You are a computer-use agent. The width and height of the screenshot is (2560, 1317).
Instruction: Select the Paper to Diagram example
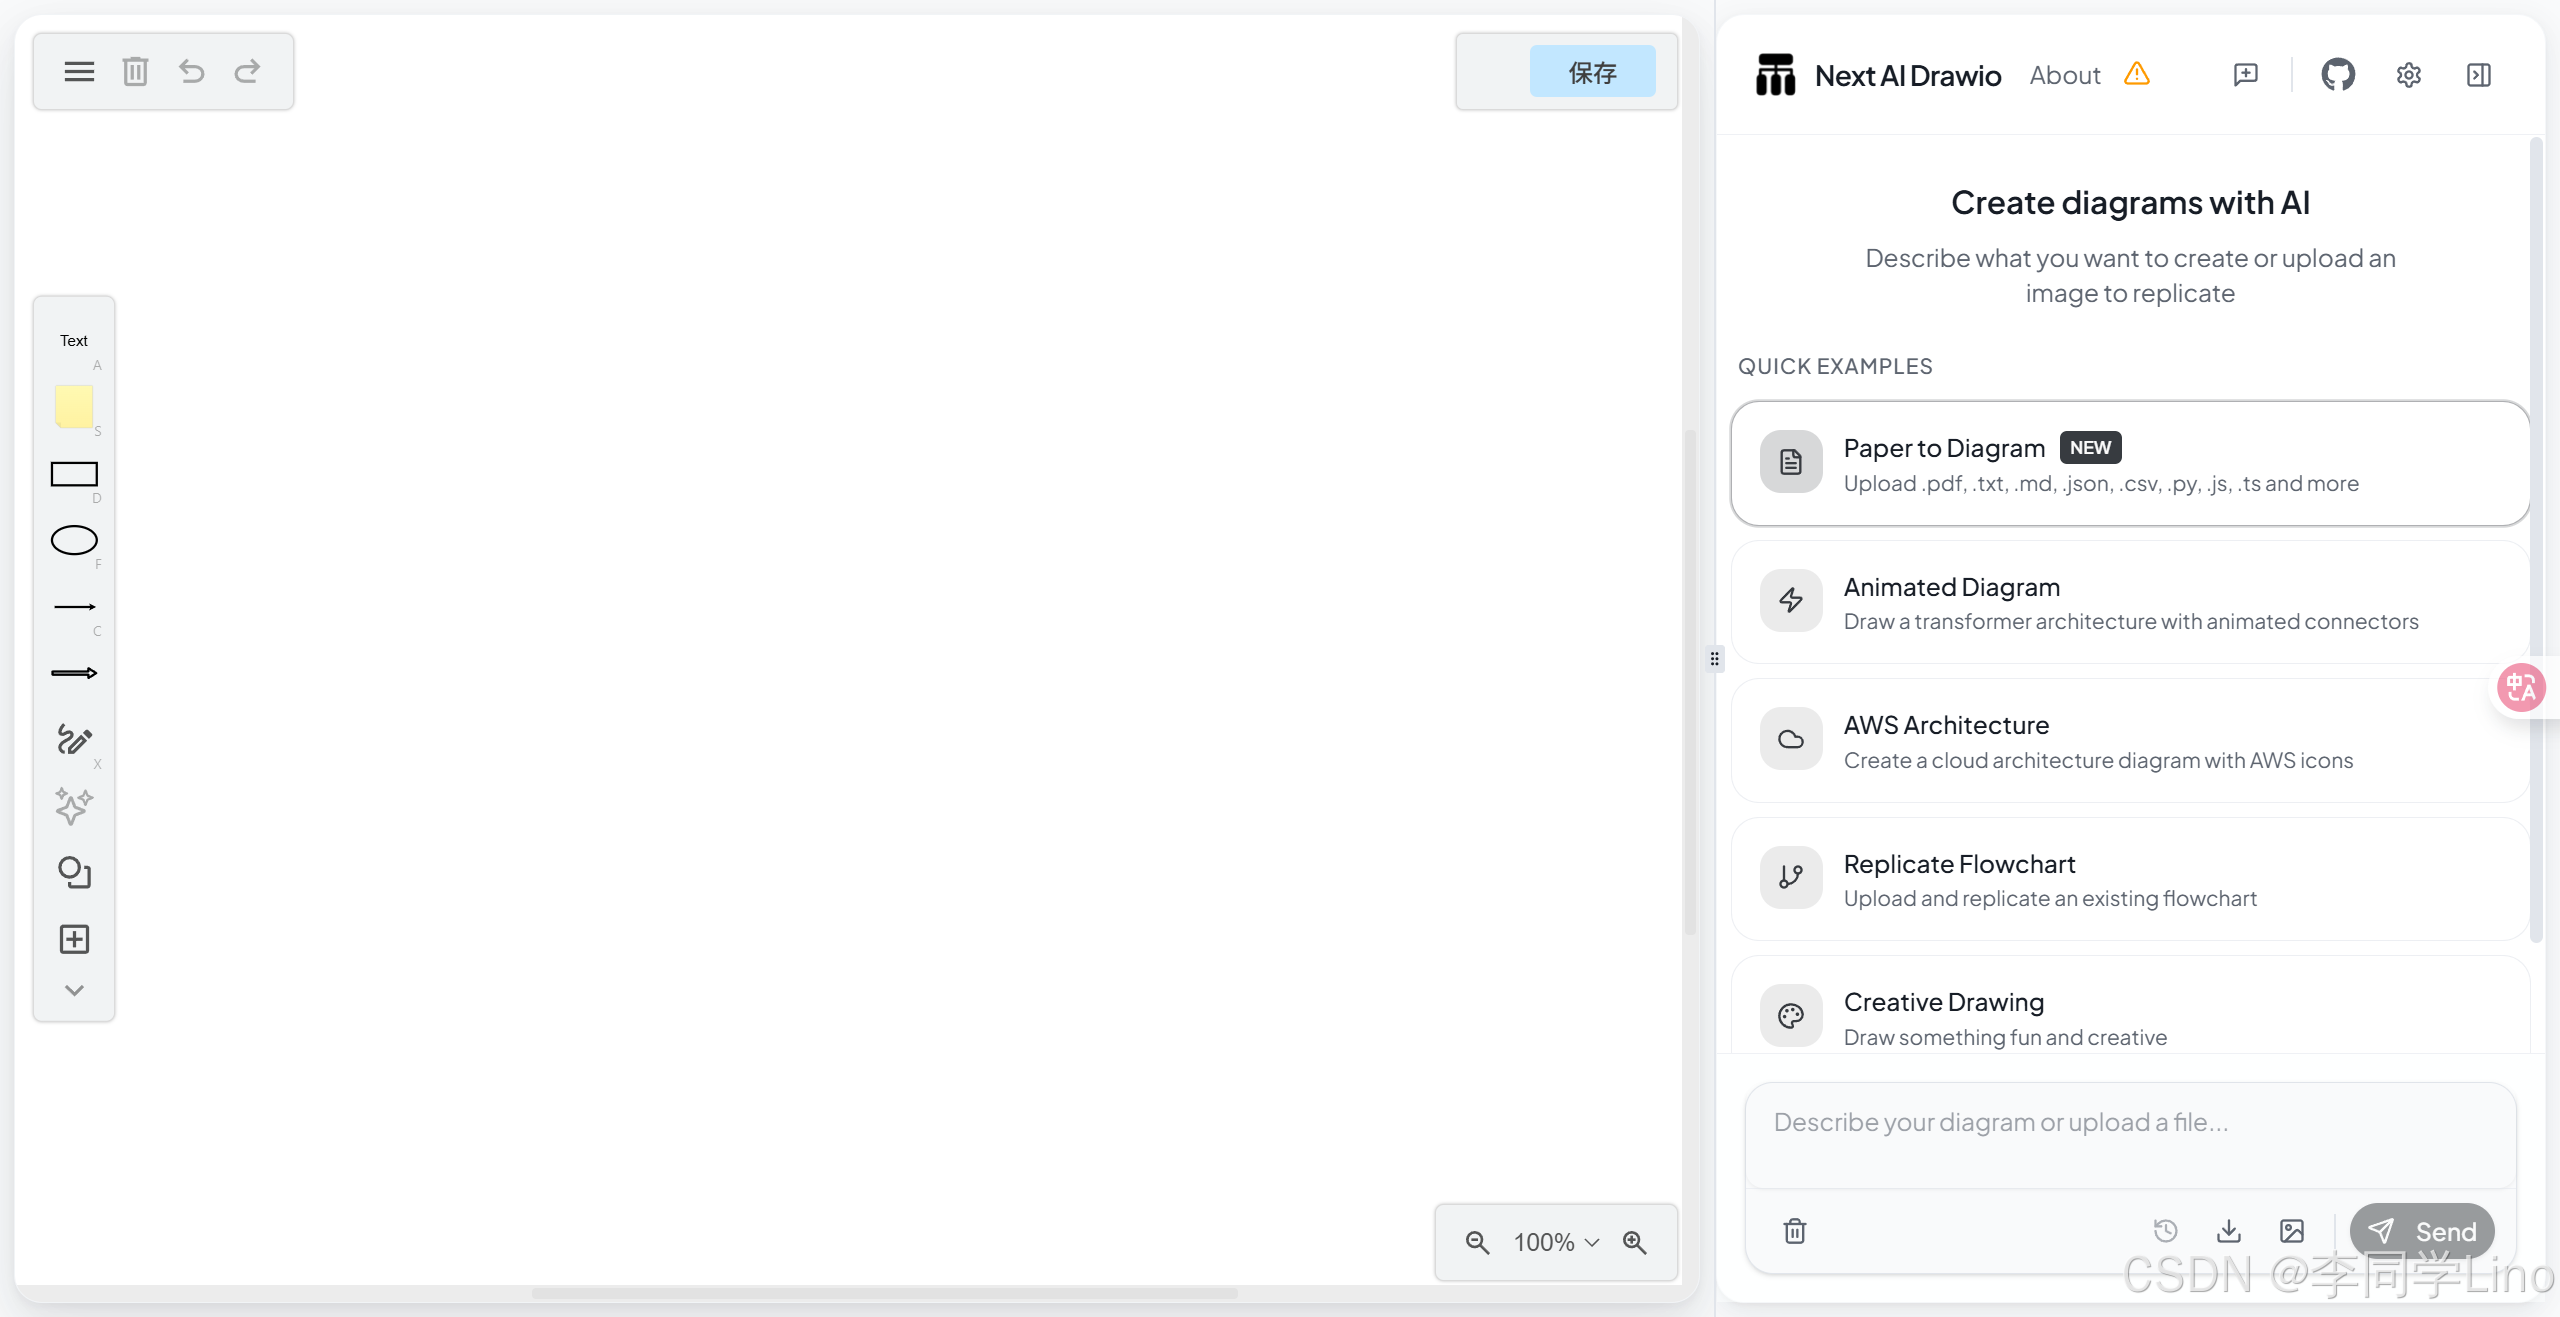[x=2130, y=464]
